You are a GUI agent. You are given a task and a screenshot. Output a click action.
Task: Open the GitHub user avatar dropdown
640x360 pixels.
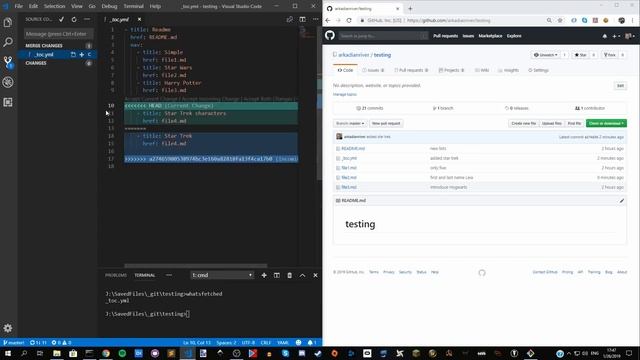coord(630,36)
